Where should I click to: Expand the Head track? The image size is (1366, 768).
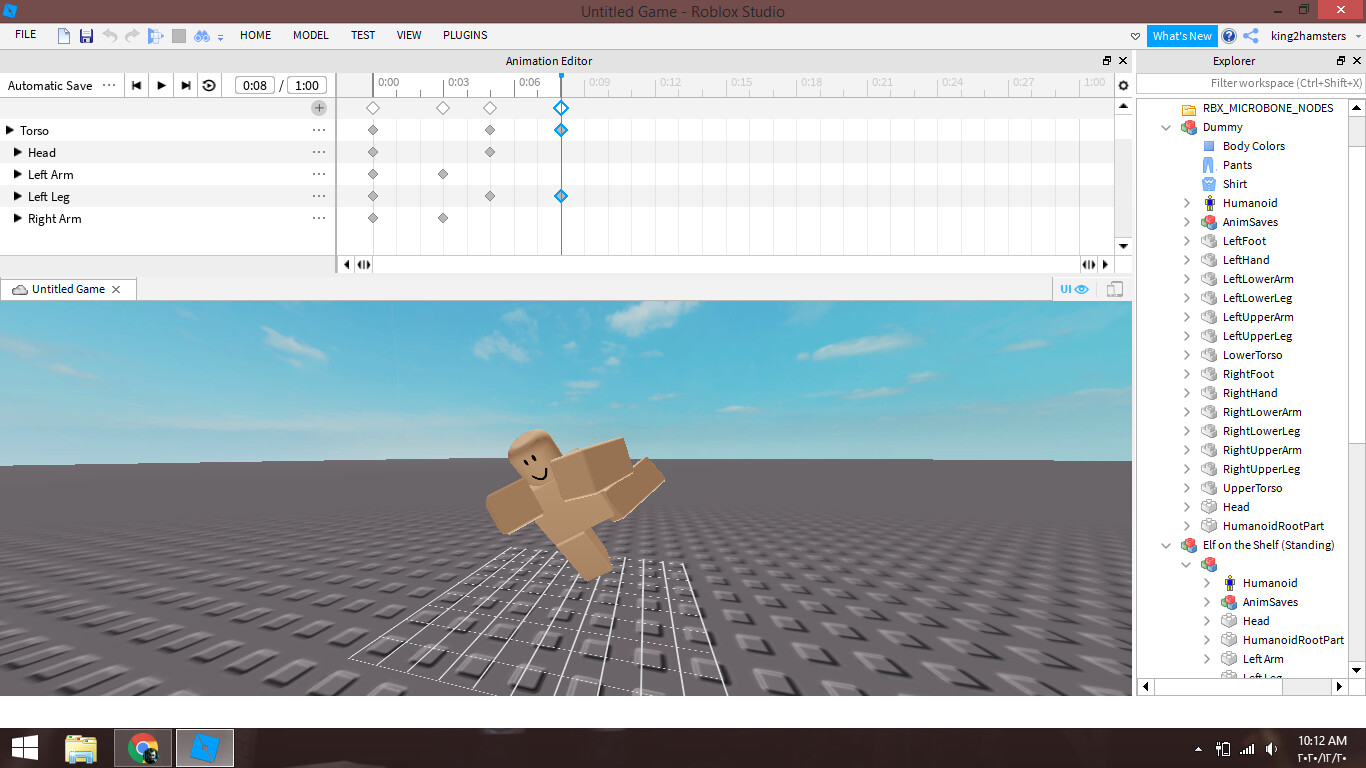click(17, 152)
